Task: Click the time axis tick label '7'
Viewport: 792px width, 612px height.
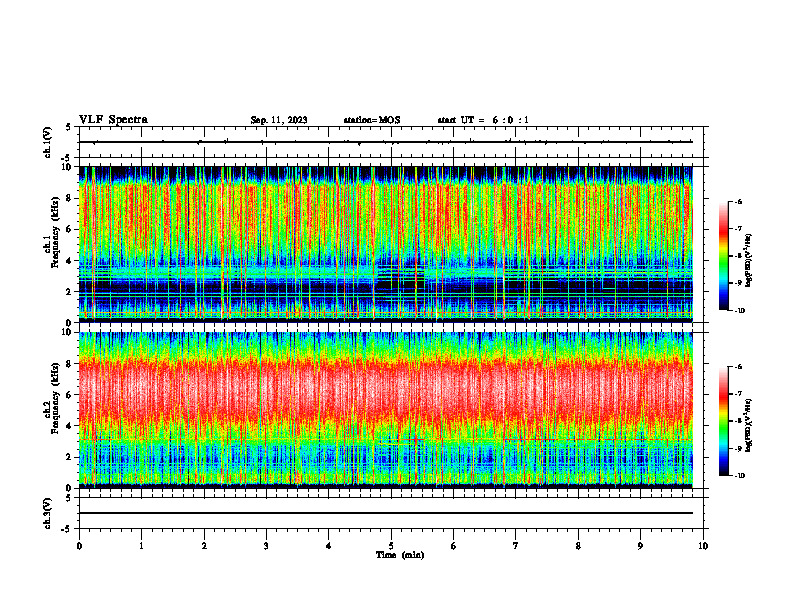Action: pos(516,546)
